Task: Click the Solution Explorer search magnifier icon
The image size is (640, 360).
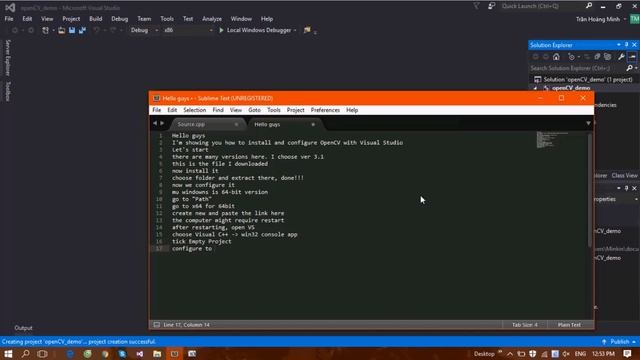Action: pos(629,68)
